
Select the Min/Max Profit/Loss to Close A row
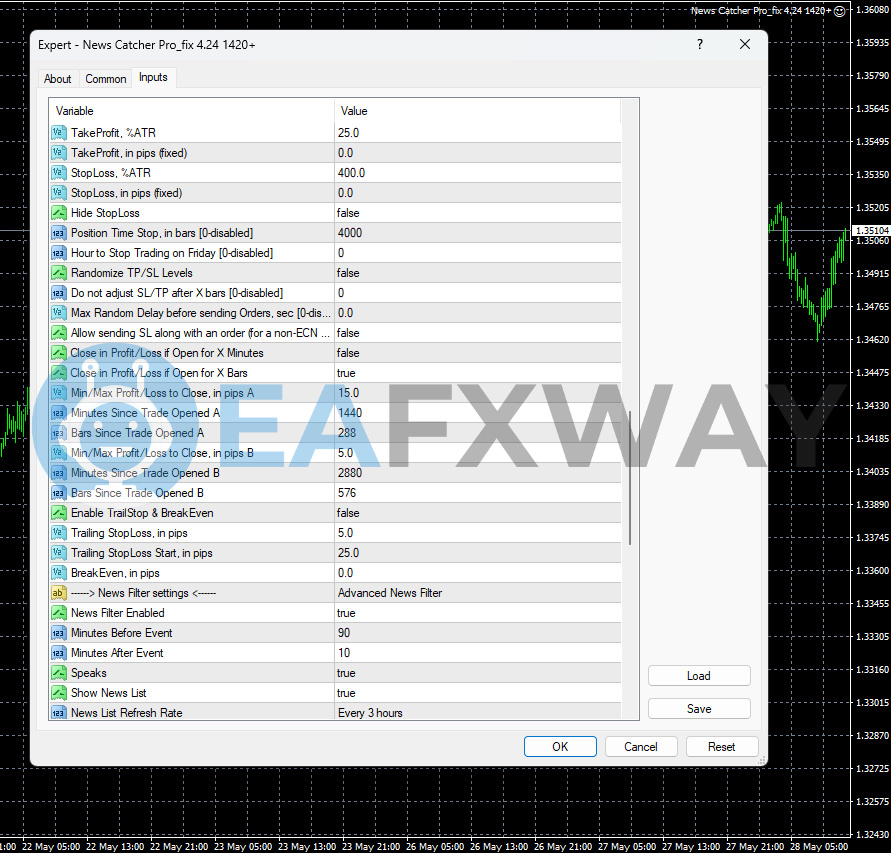[335, 393]
